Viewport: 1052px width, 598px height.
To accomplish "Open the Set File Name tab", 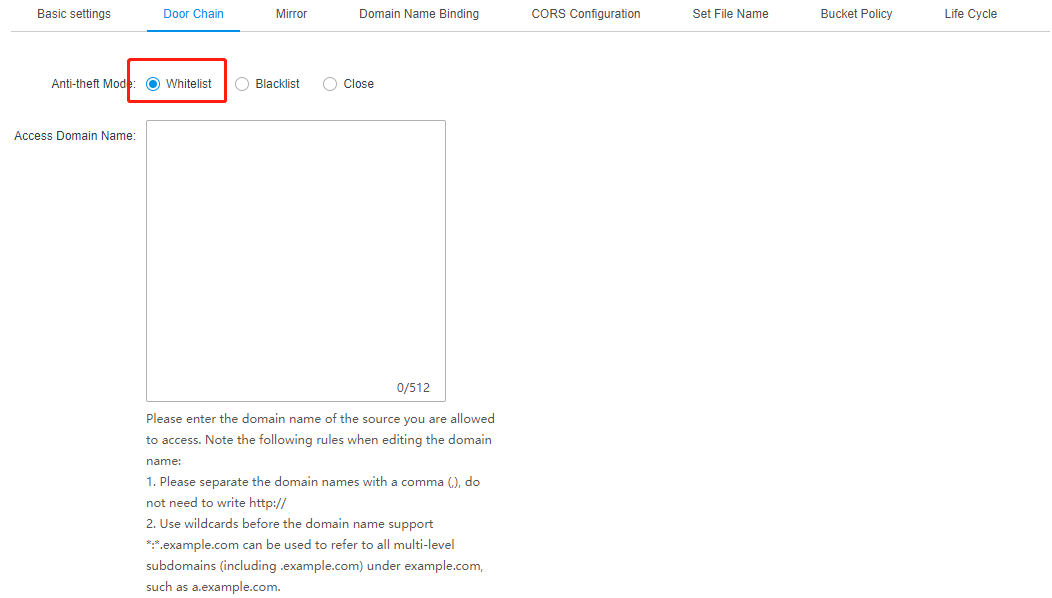I will (730, 13).
